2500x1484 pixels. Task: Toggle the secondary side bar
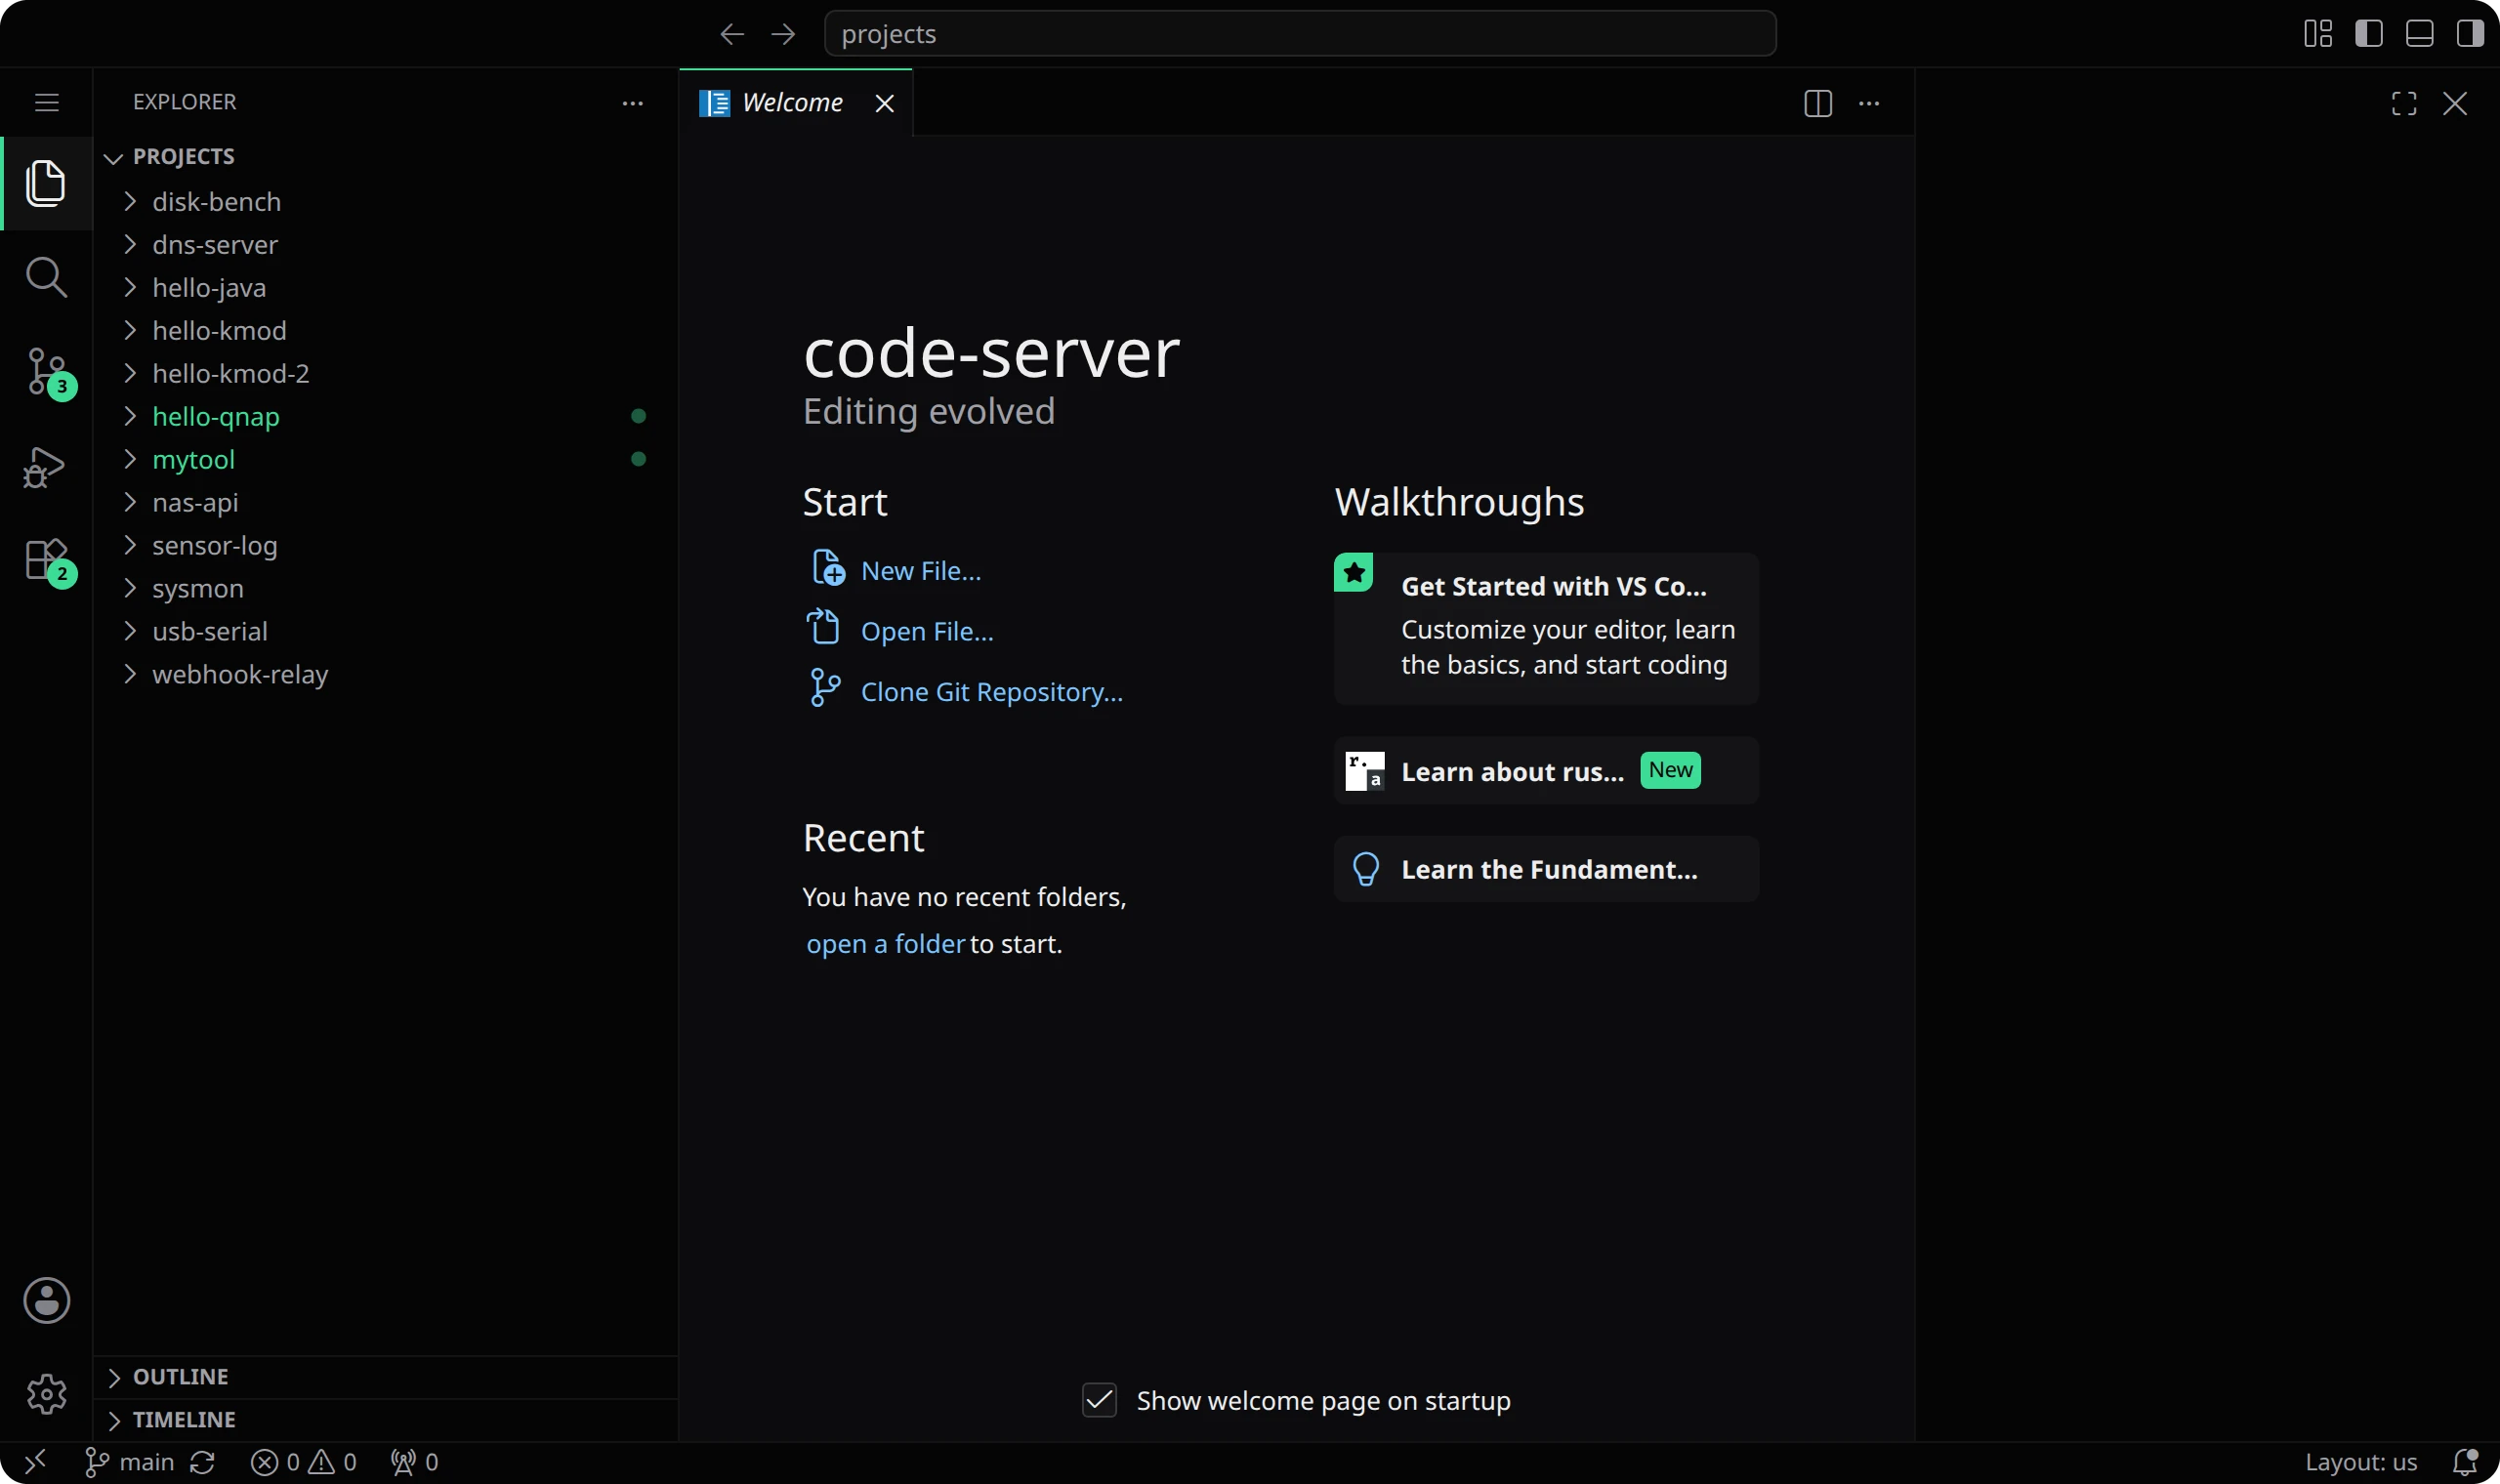2470,34
